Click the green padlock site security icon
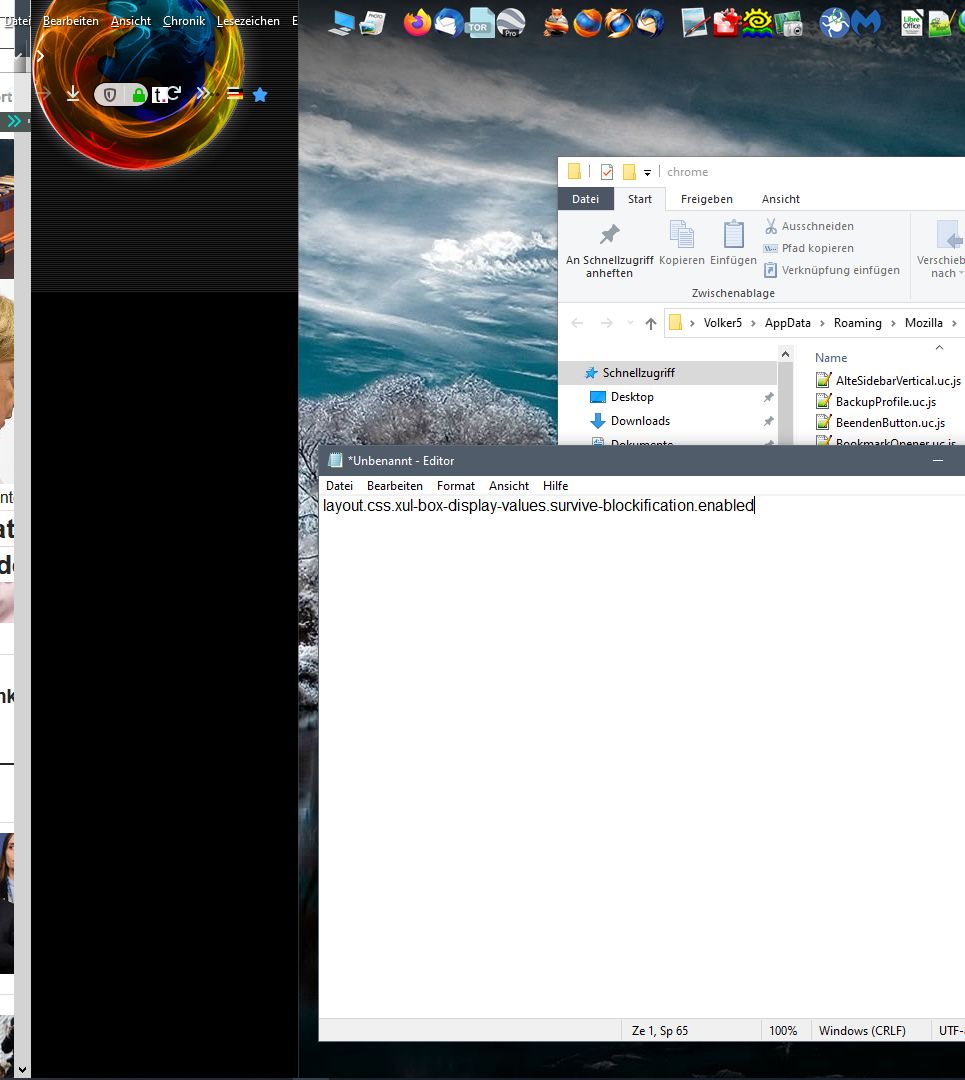 139,95
